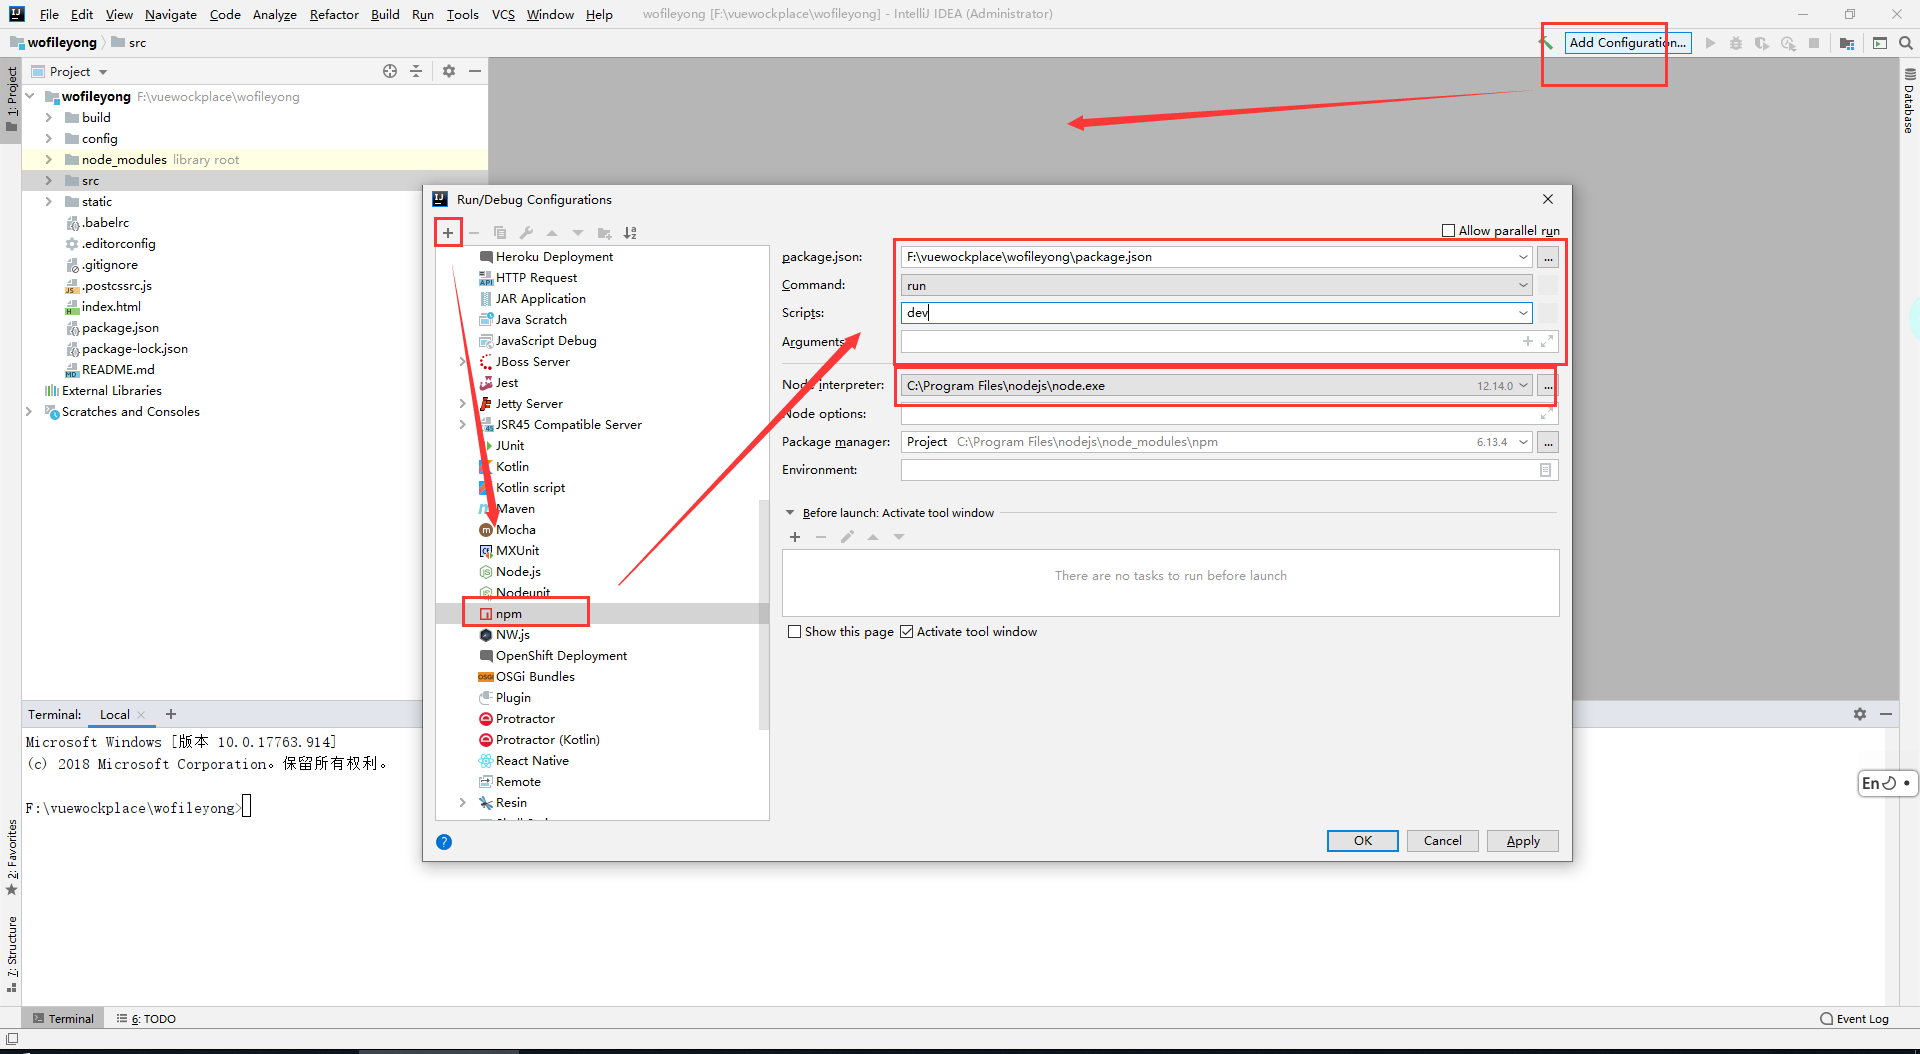
Task: Switch to the Local terminal tab
Action: (114, 715)
